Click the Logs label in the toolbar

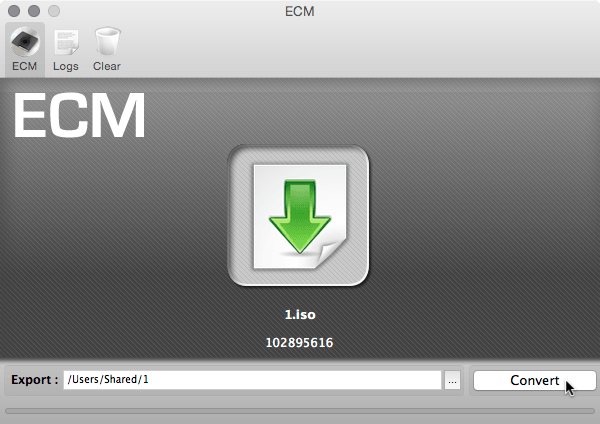click(66, 66)
